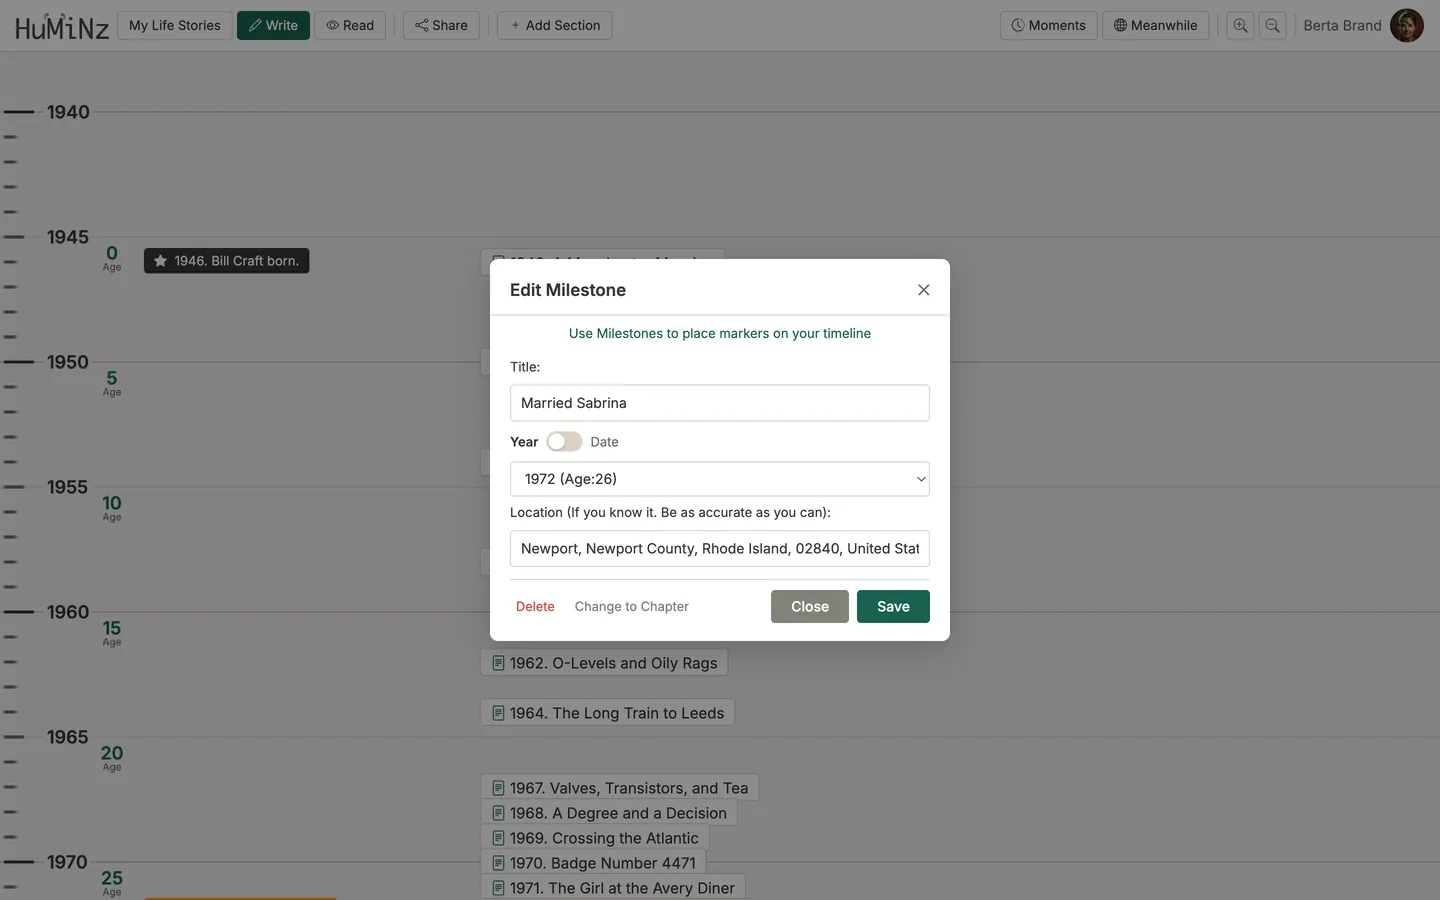Click the 1965 year label on timeline
This screenshot has width=1440, height=900.
[68, 737]
